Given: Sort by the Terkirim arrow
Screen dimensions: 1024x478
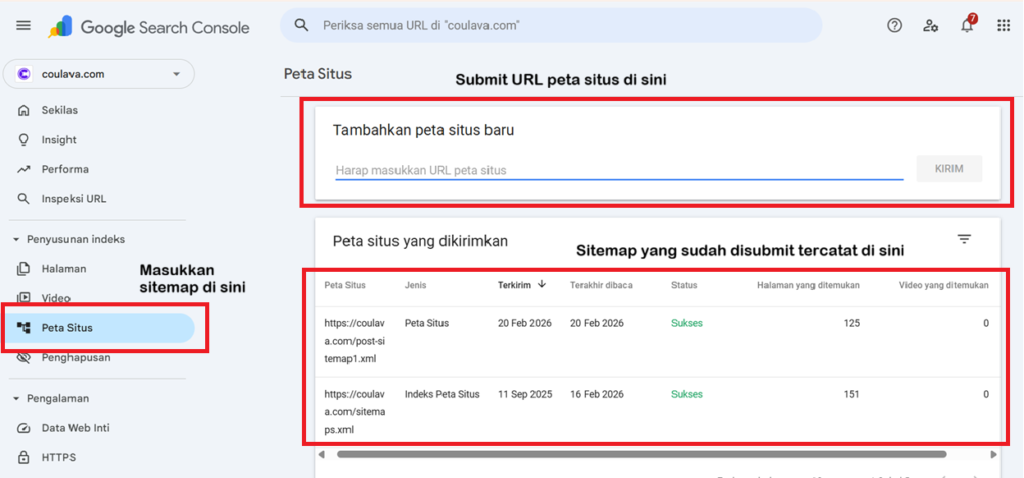Looking at the screenshot, I should 542,284.
